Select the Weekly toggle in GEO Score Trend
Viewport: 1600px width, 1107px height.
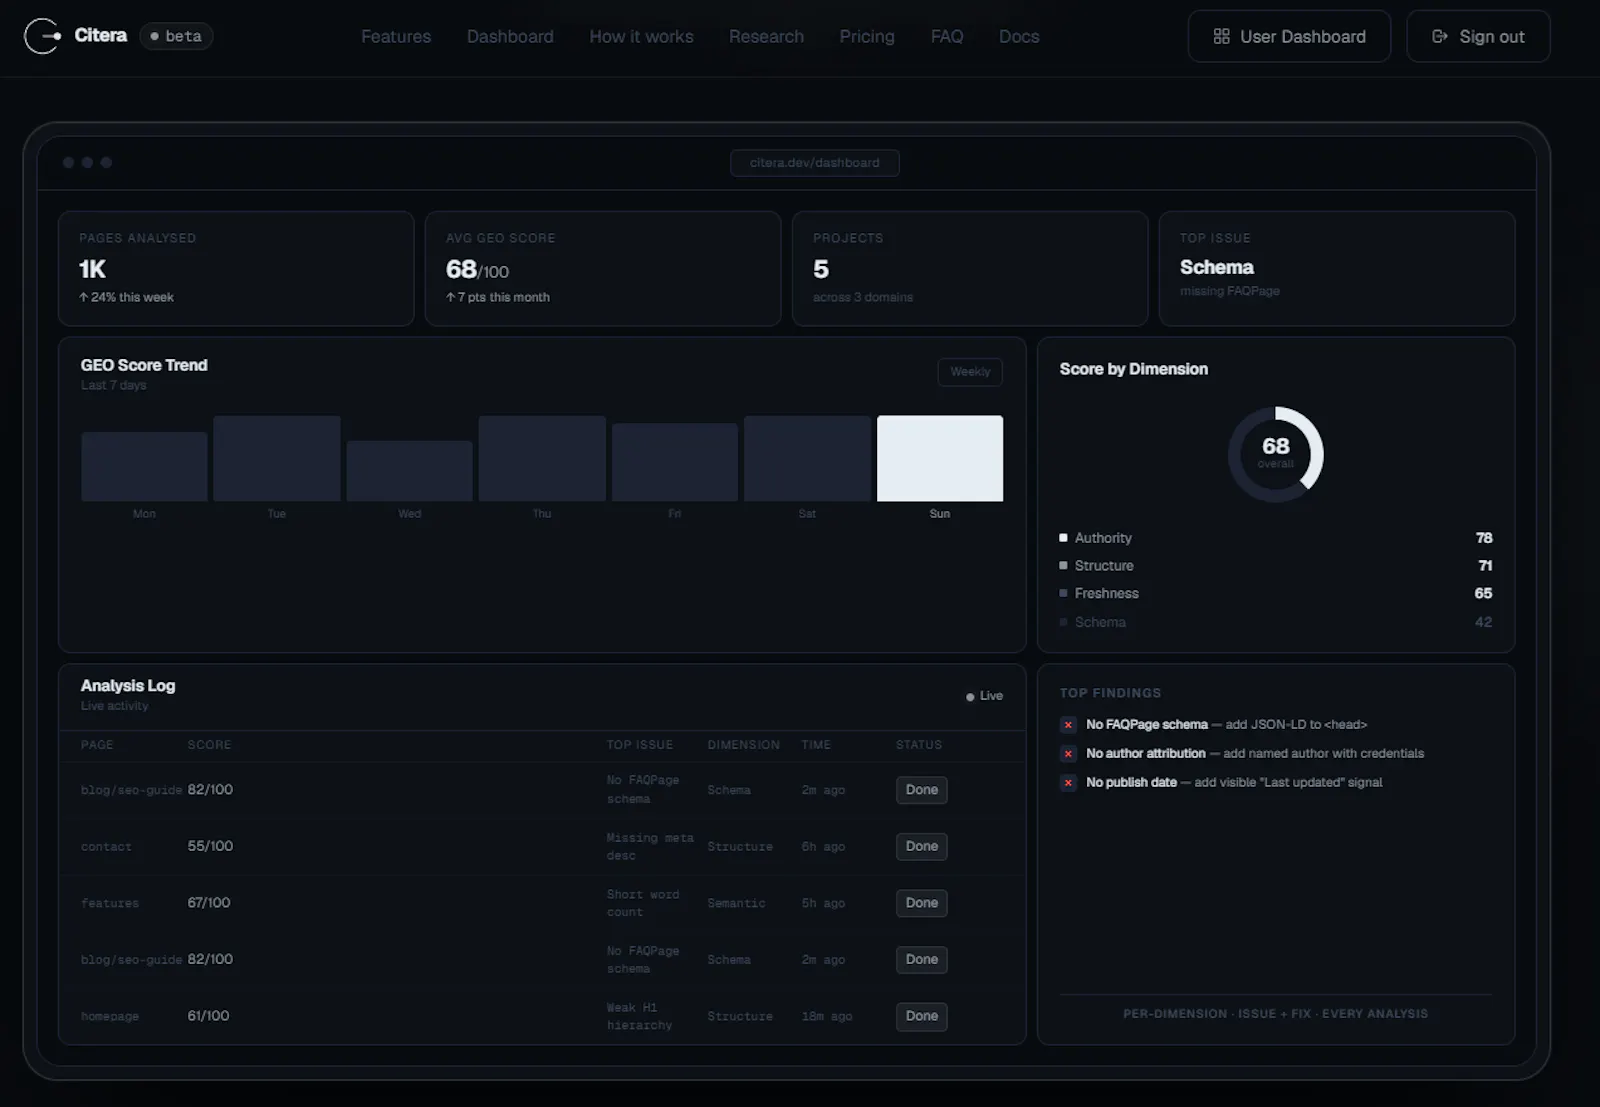pyautogui.click(x=970, y=371)
